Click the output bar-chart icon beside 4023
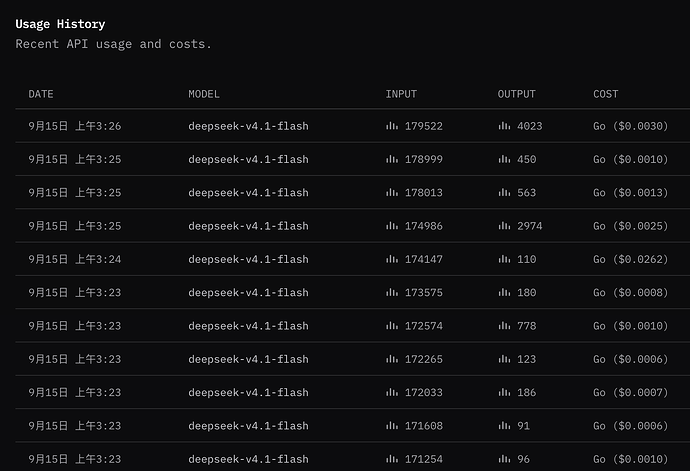690x471 pixels. point(504,126)
